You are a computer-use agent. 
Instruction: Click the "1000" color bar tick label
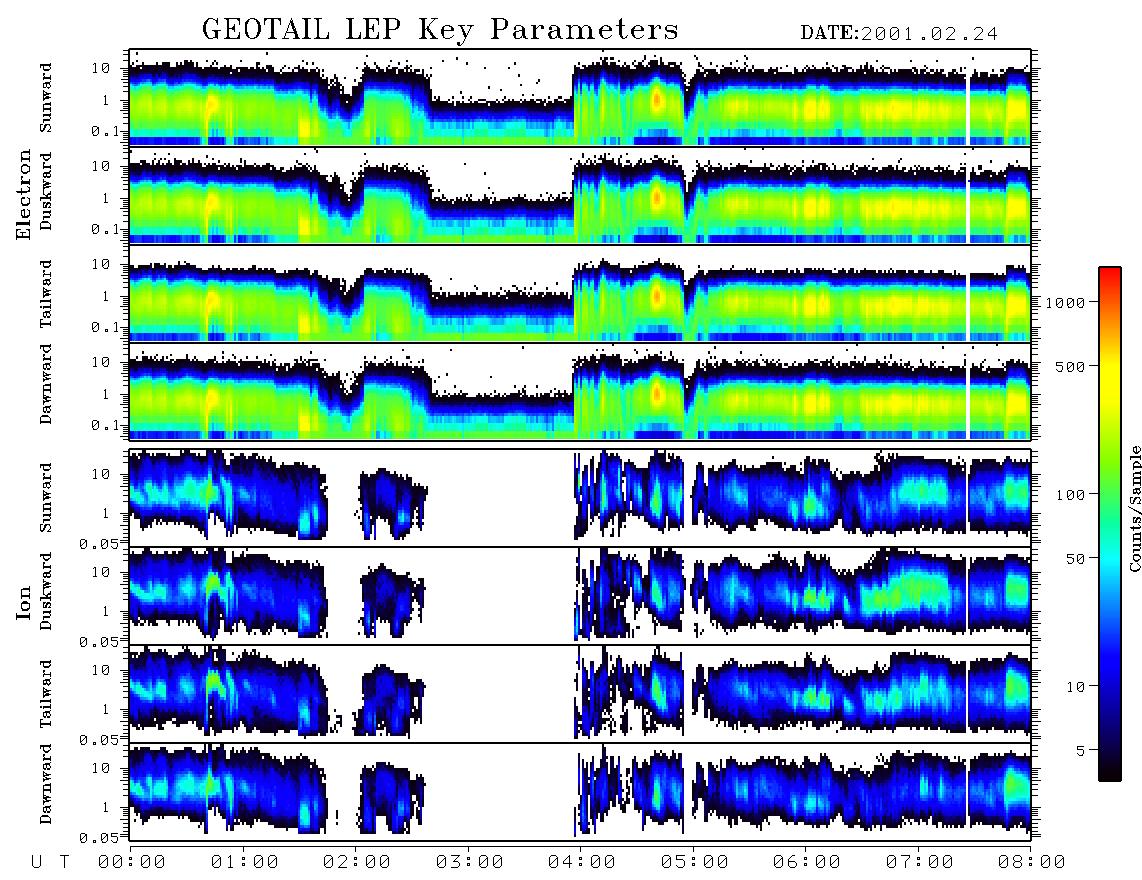pos(1066,302)
